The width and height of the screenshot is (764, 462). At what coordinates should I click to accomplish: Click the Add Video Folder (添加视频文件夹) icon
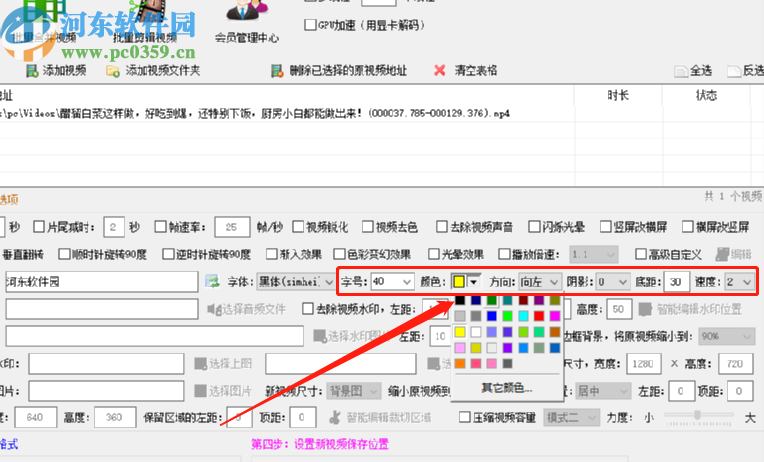pos(113,71)
